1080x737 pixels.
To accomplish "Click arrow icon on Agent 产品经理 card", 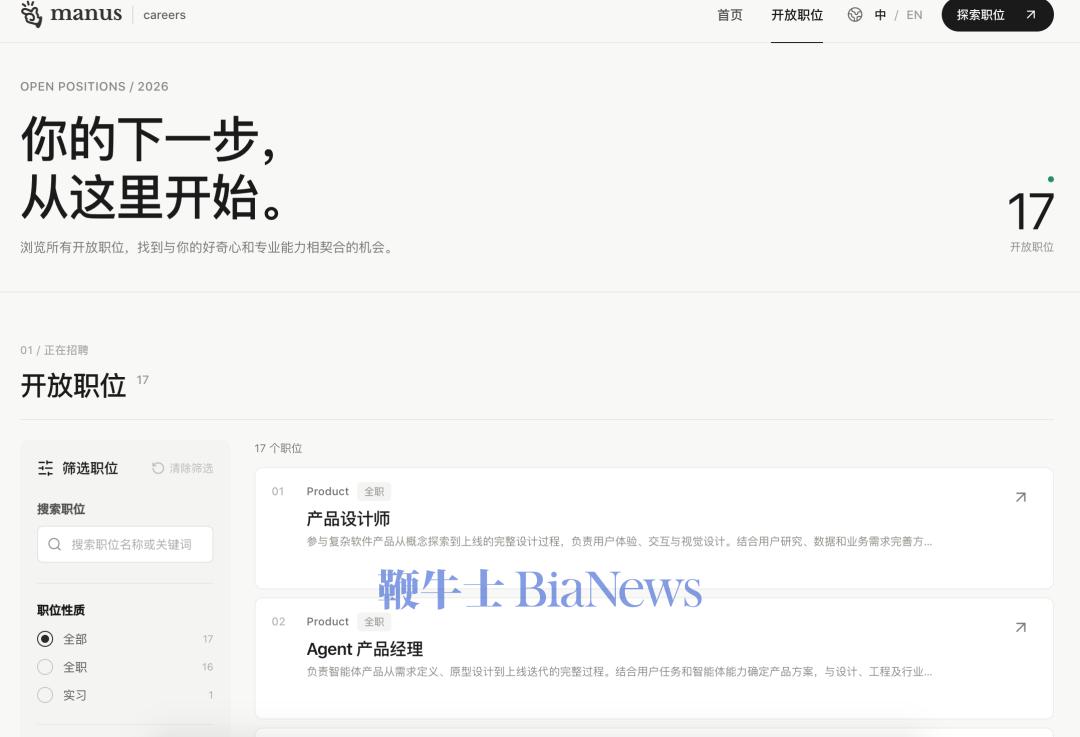I will tap(1021, 627).
